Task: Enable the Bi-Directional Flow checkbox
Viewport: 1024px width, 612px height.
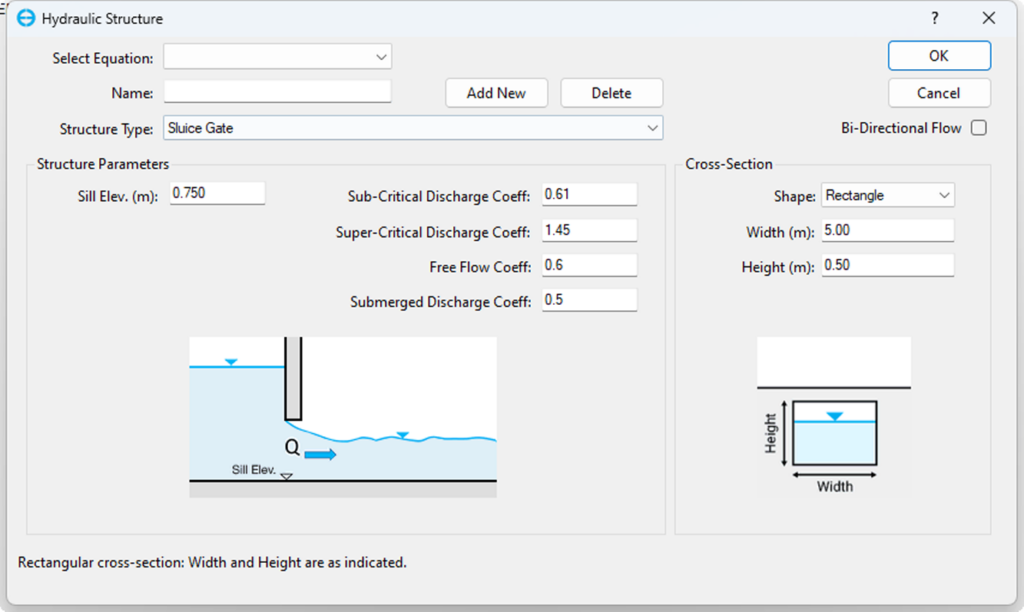Action: (978, 128)
